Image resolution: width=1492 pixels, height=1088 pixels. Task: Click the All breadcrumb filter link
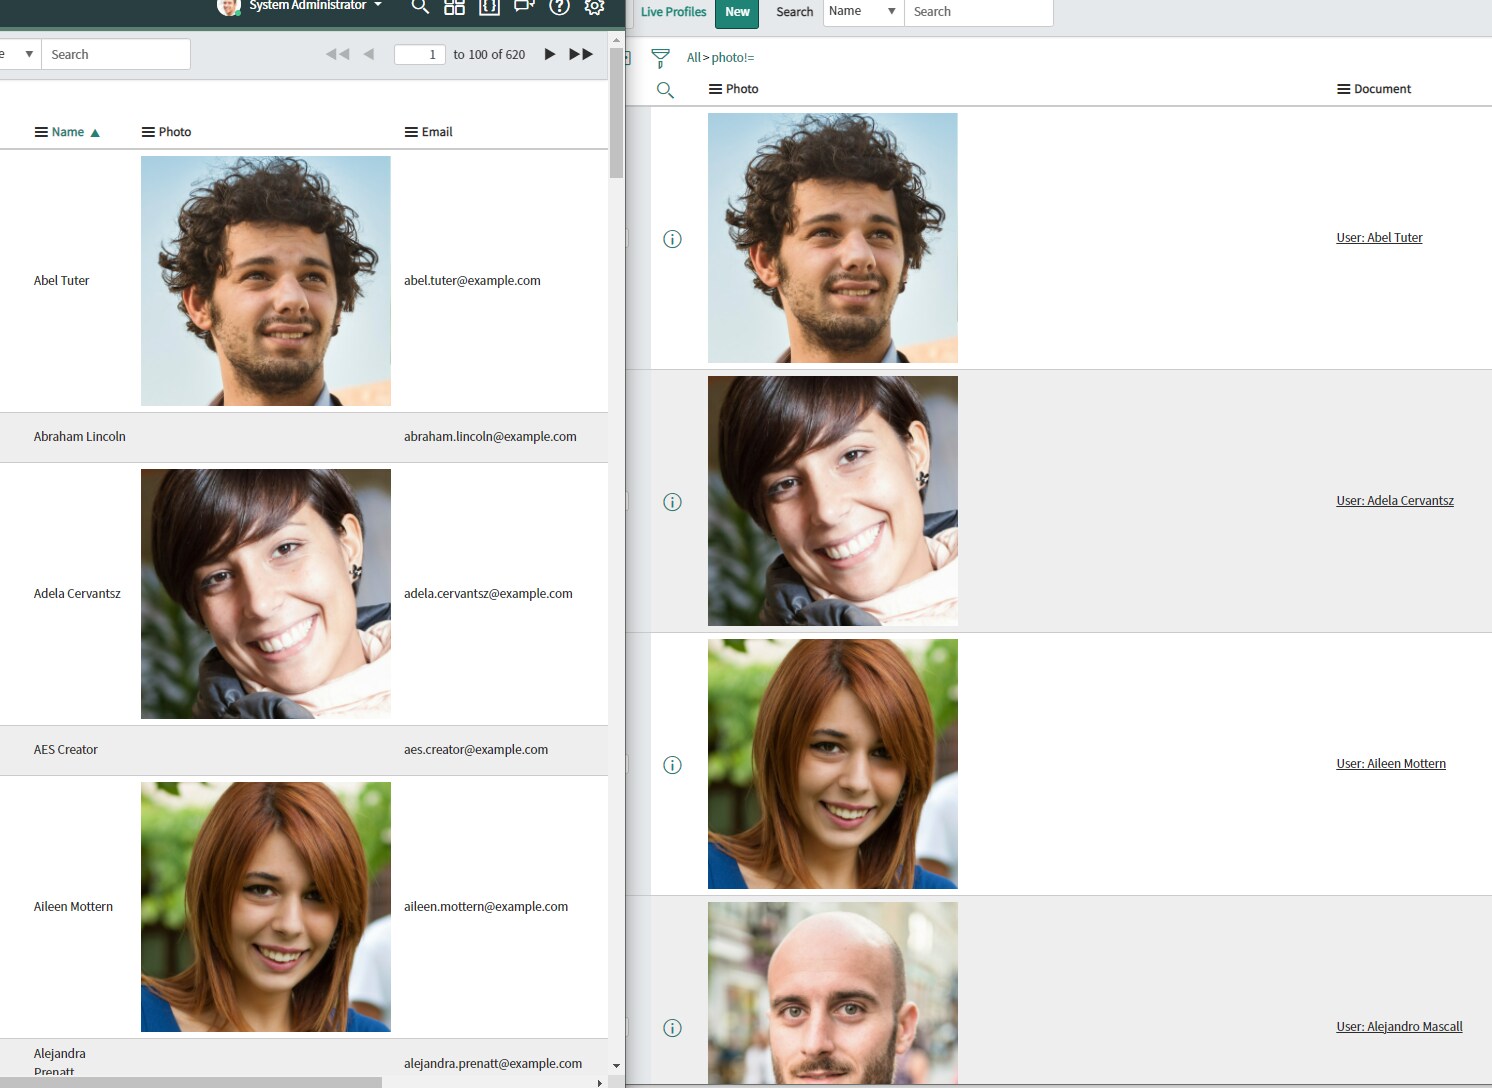pos(693,58)
